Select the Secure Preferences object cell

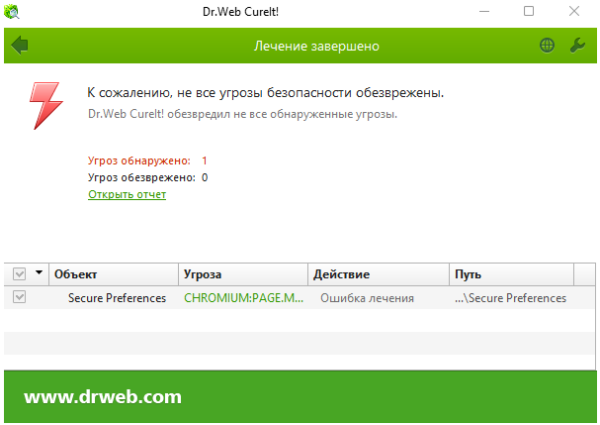117,298
